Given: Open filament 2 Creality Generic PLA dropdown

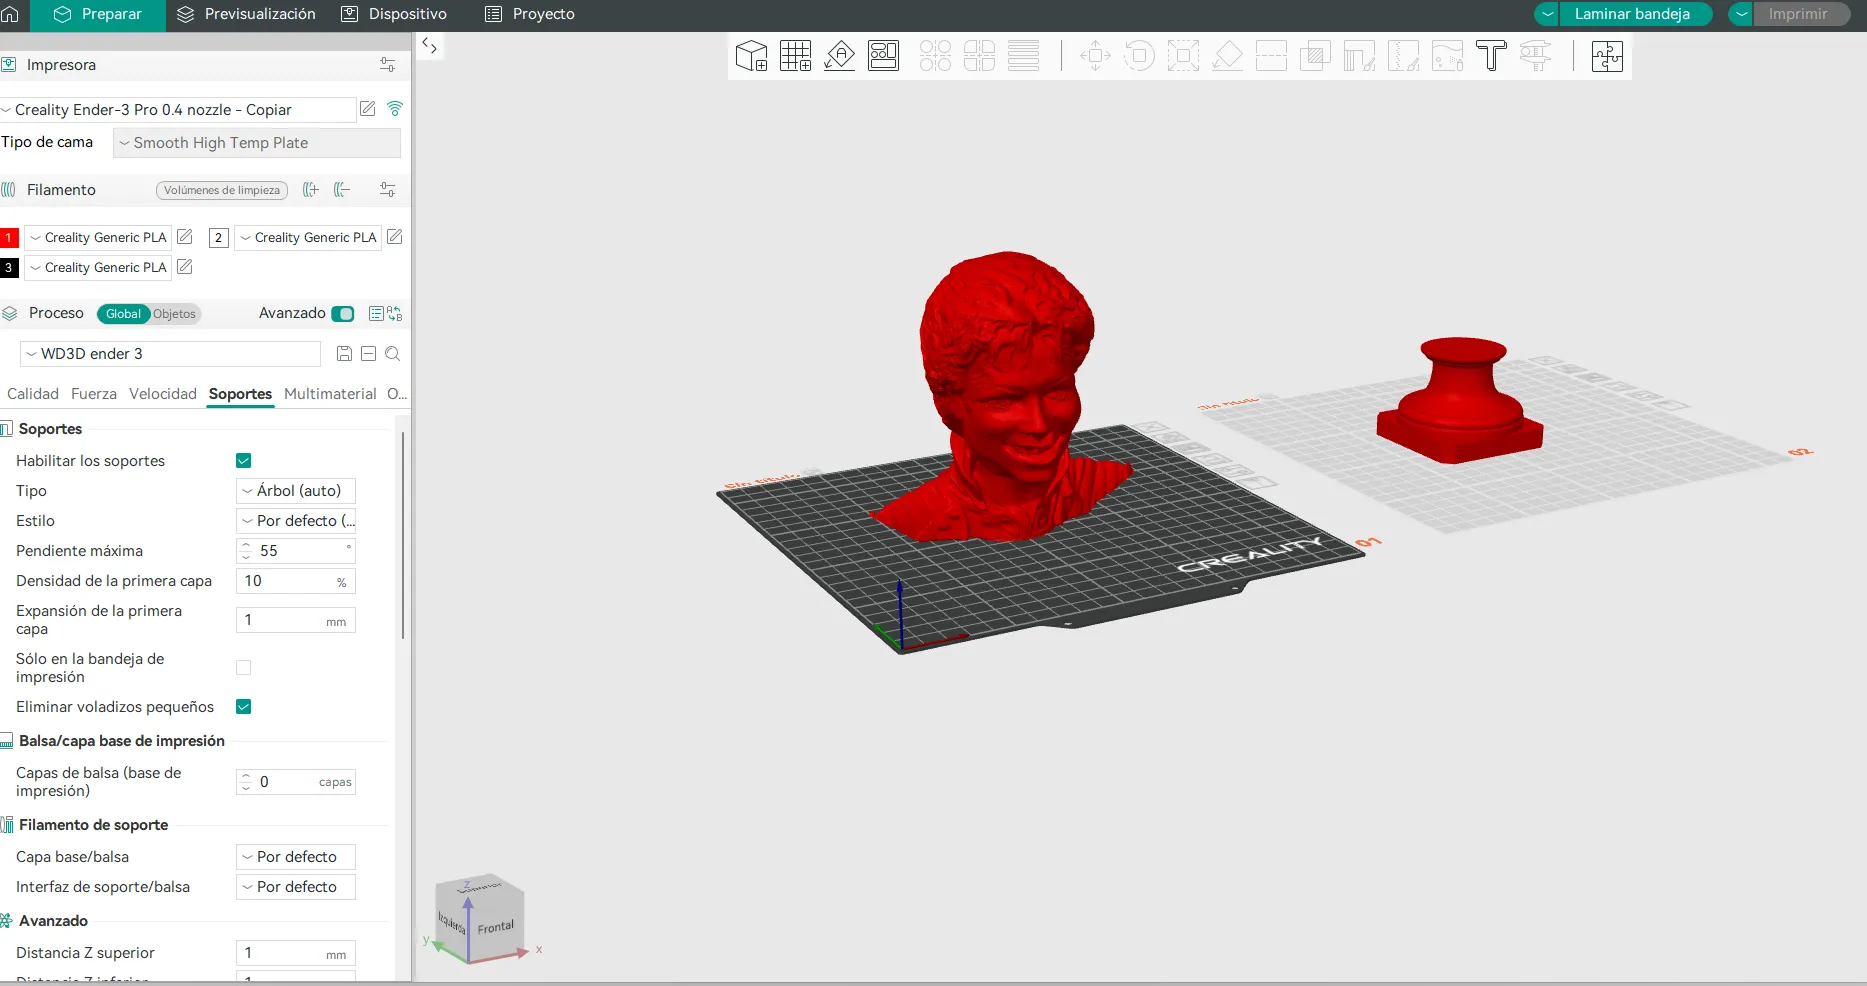Looking at the screenshot, I should 308,237.
